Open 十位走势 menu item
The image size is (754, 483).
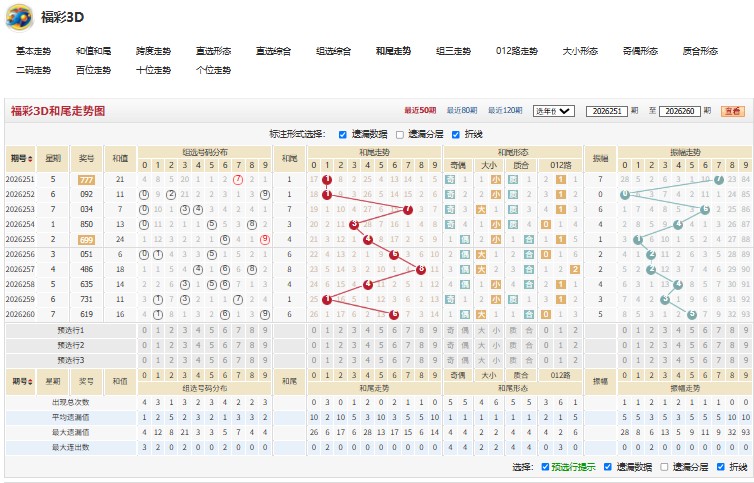(153, 70)
